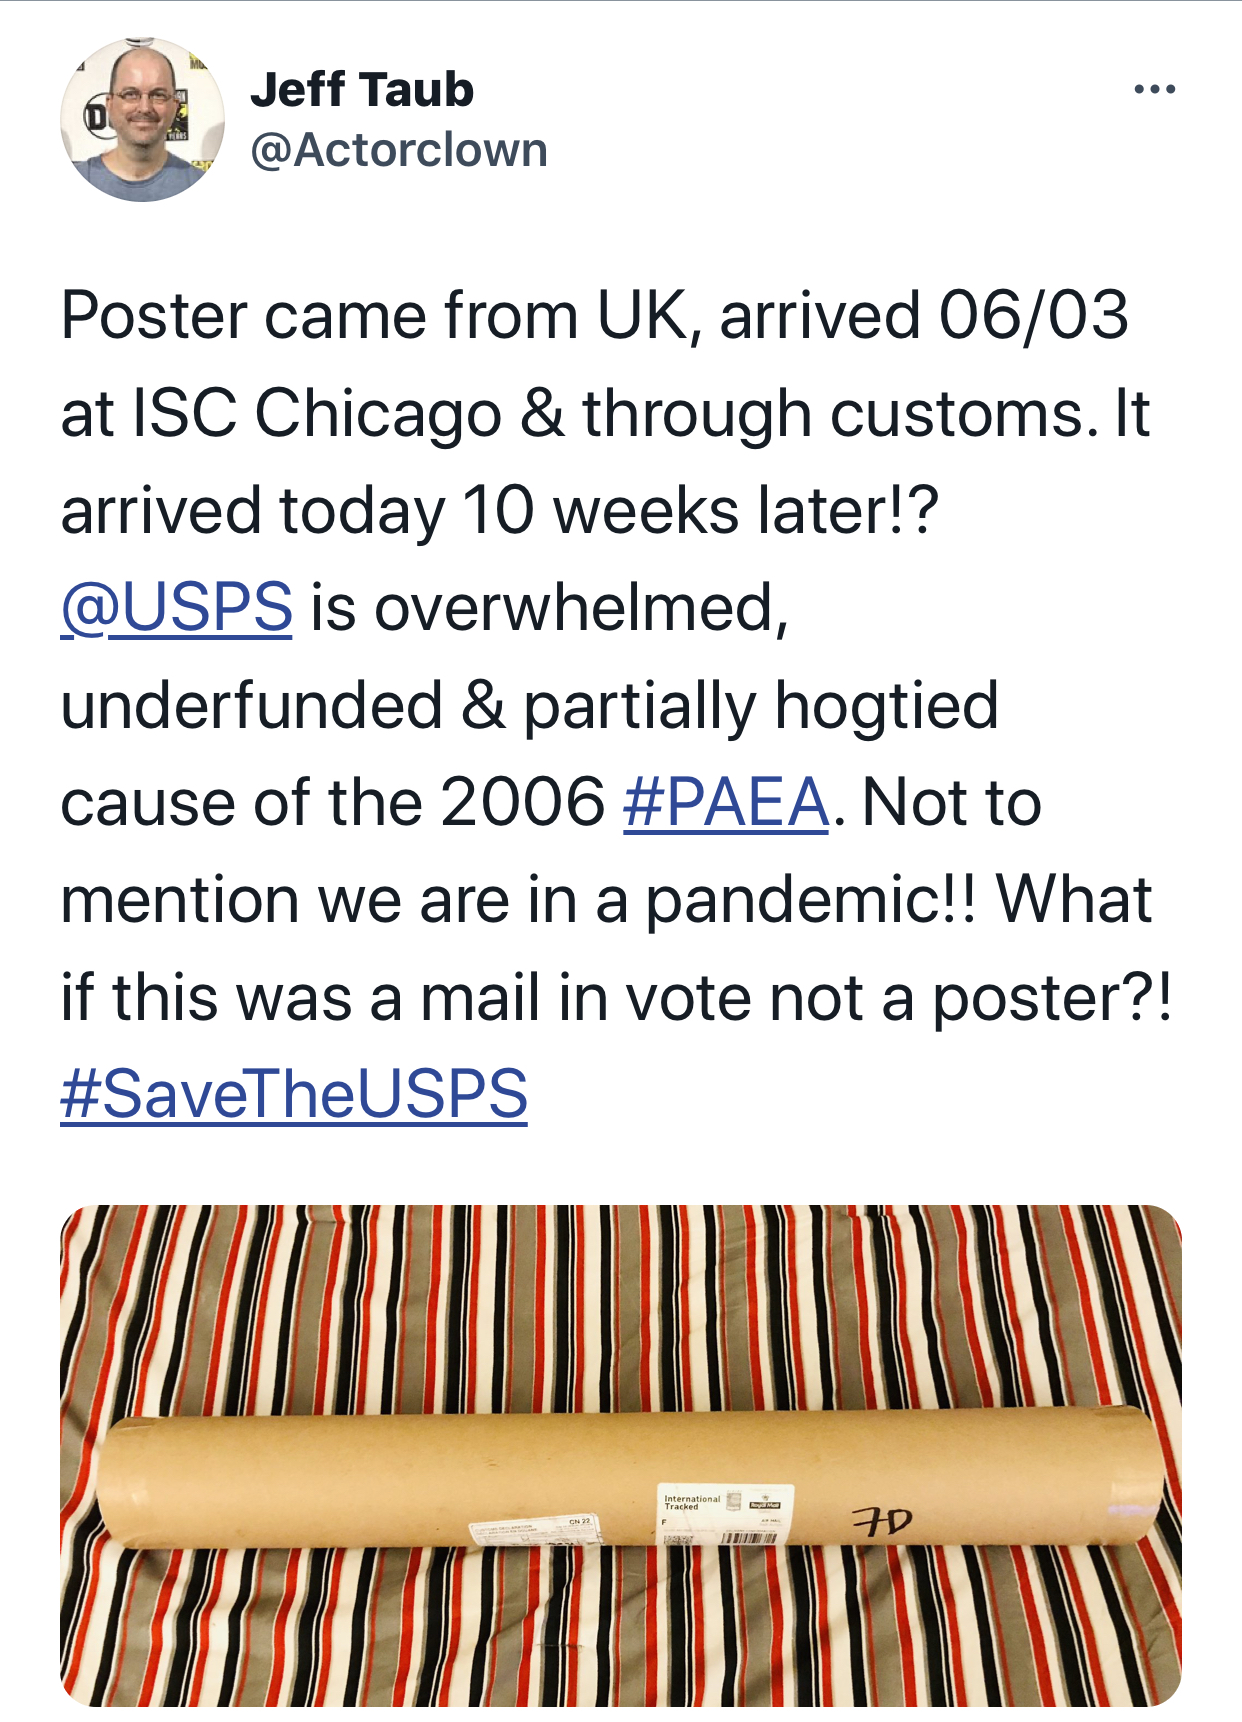Click the handwritten 7D mark on tube
This screenshot has width=1242, height=1722.
(881, 1522)
